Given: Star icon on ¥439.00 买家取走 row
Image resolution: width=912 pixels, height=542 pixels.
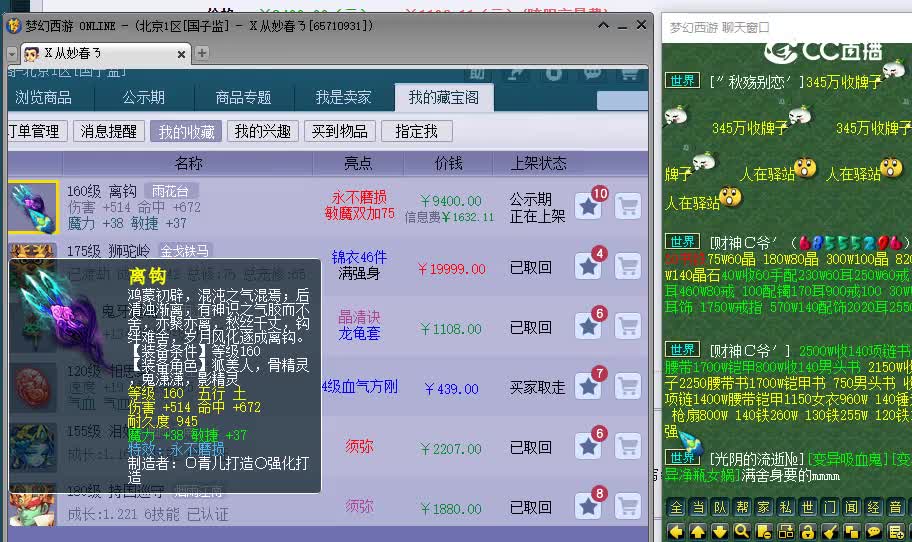Looking at the screenshot, I should [589, 386].
